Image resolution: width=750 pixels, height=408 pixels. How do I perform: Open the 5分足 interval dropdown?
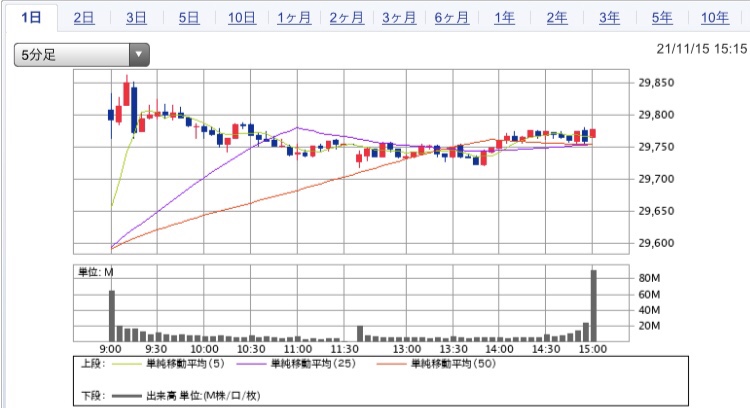click(x=82, y=55)
